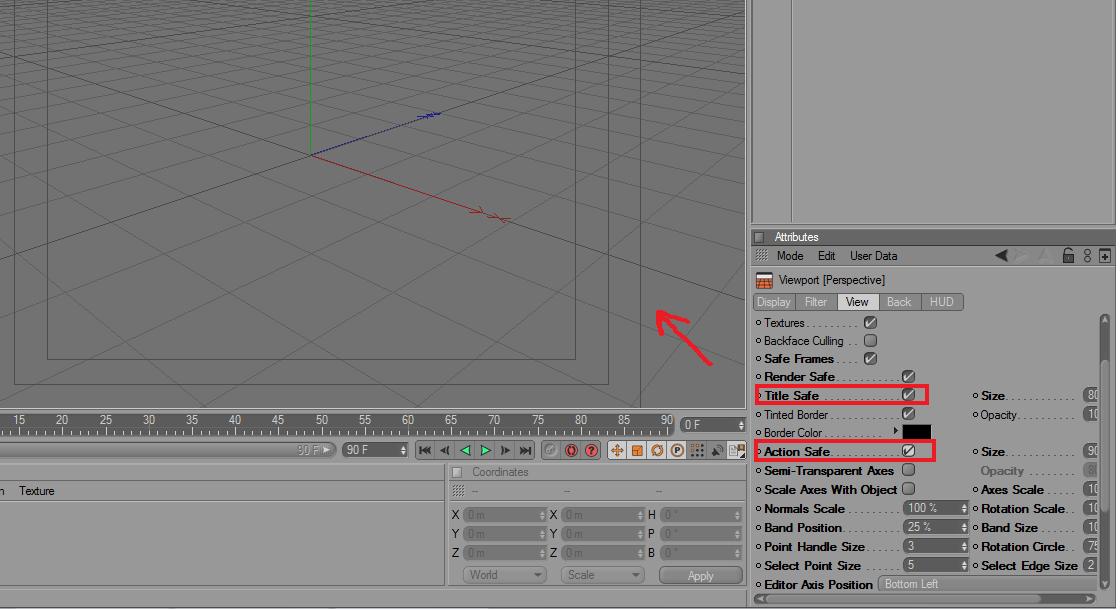Toggle the Safe Frames checkbox

pos(870,359)
